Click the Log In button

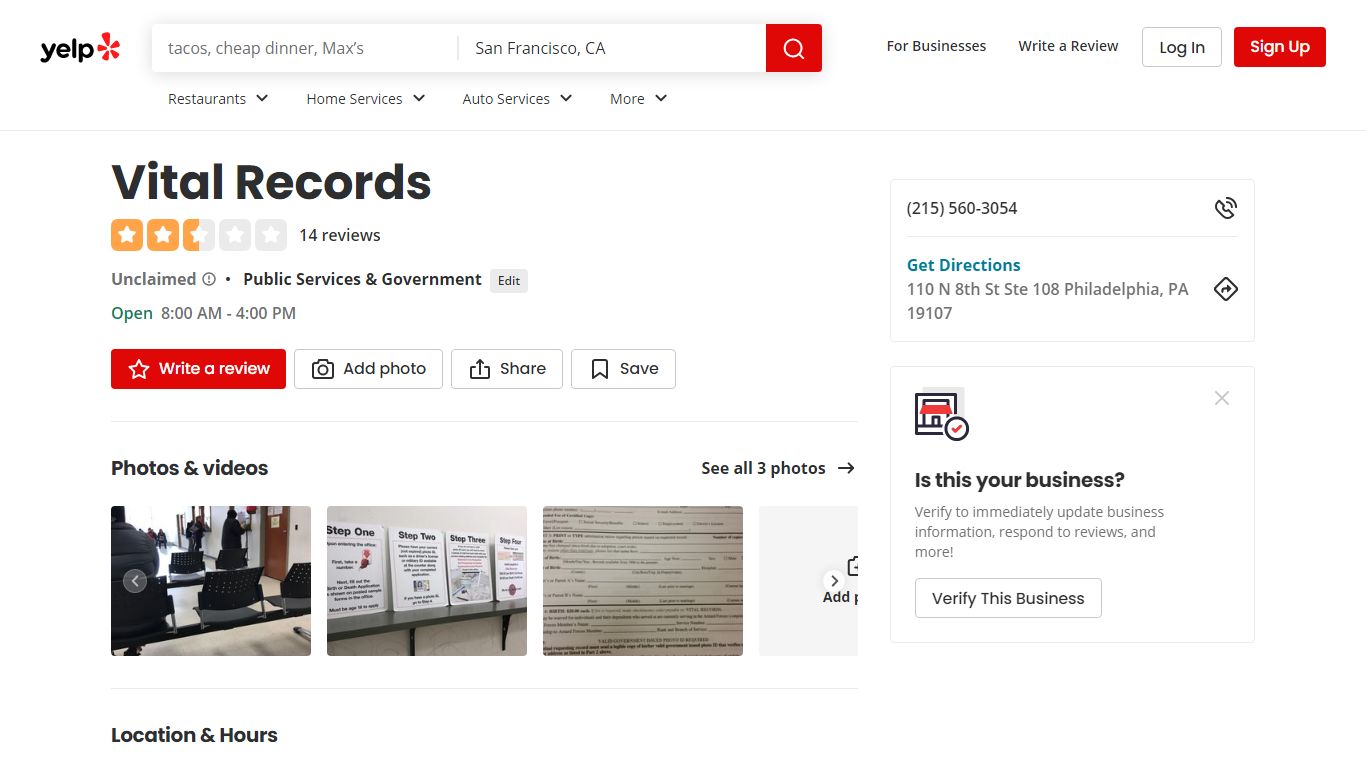click(x=1182, y=47)
